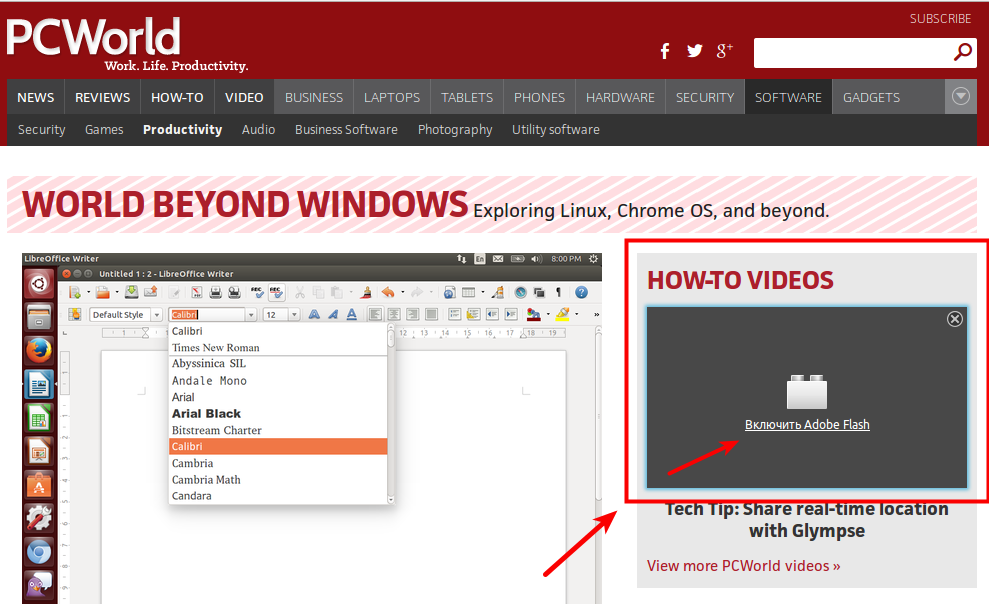Expand the PCWorld navigation more arrow
The image size is (989, 608).
(961, 96)
